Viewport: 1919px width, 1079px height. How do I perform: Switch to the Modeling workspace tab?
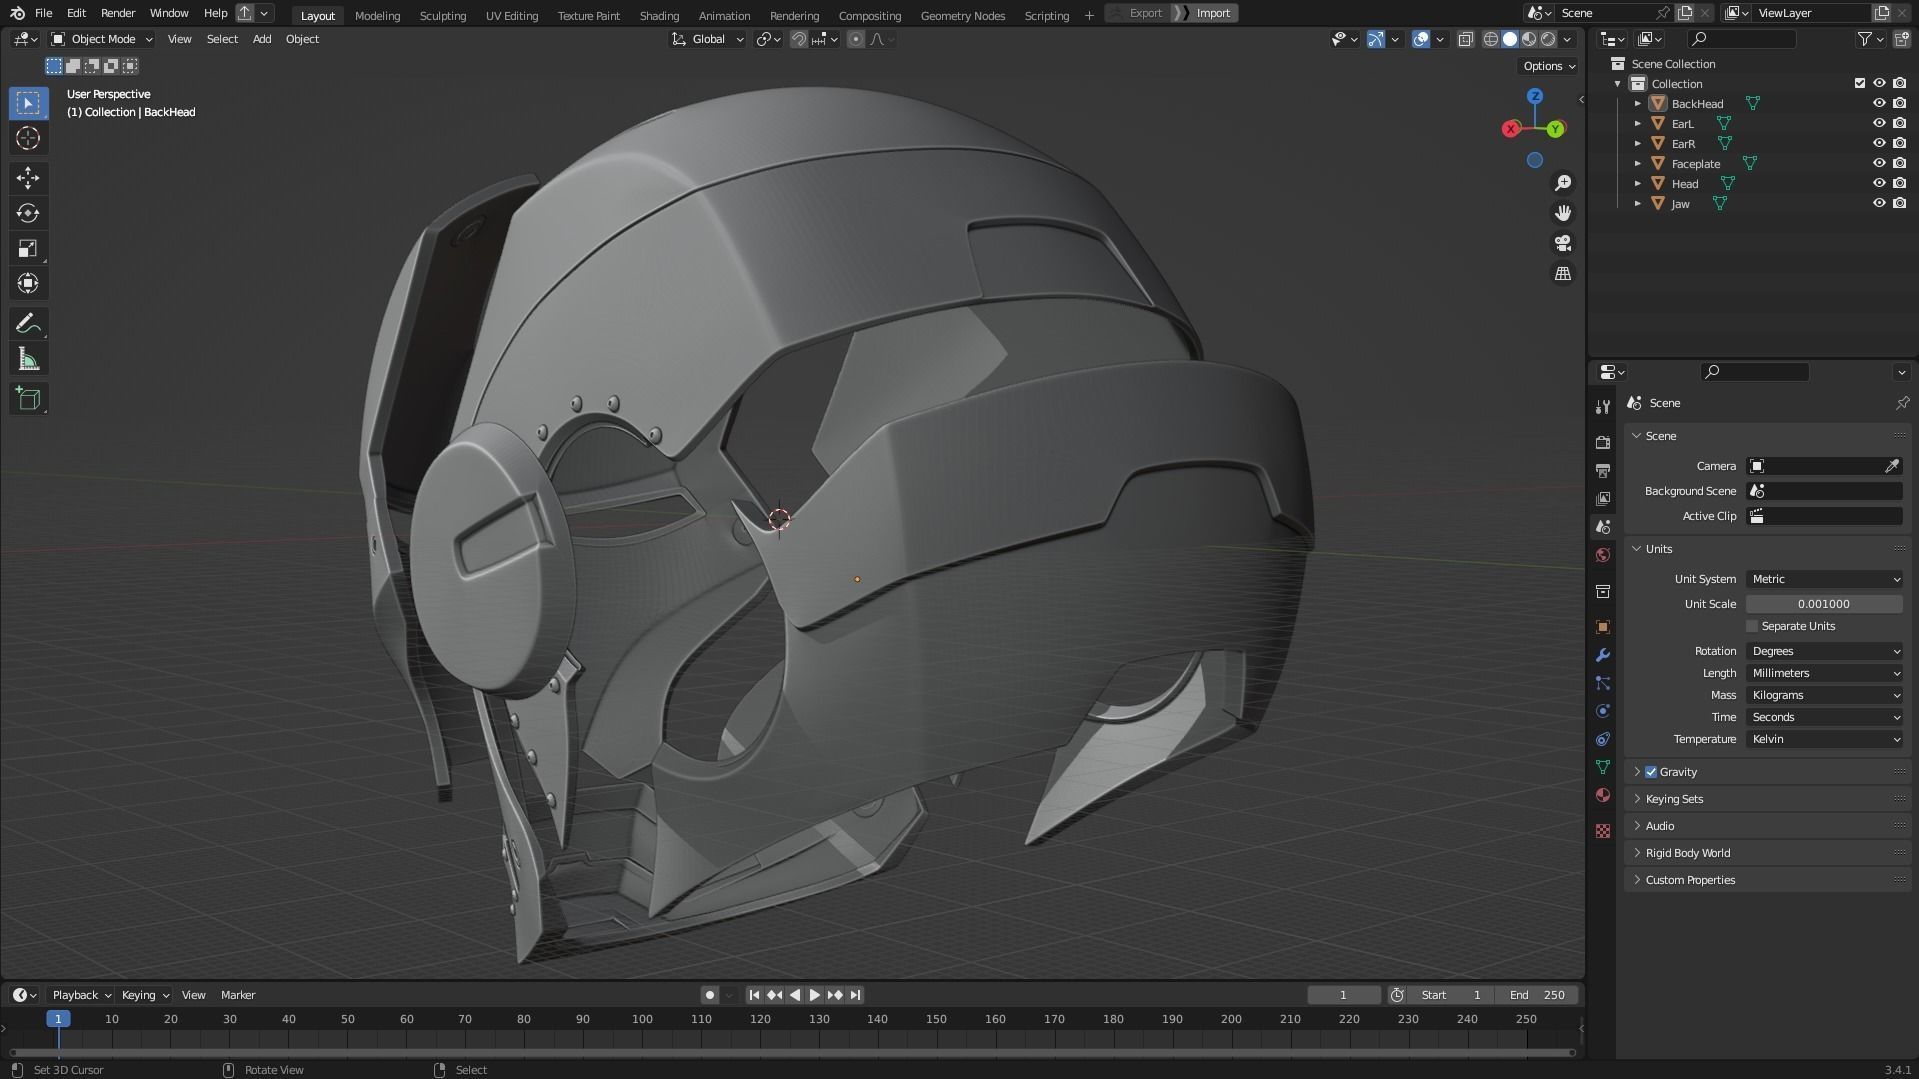[377, 15]
